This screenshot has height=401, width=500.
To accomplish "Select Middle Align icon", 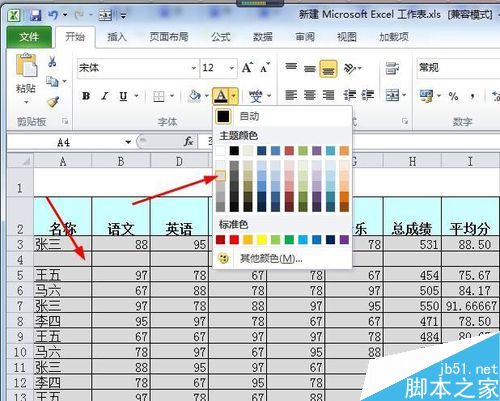I will (310, 68).
